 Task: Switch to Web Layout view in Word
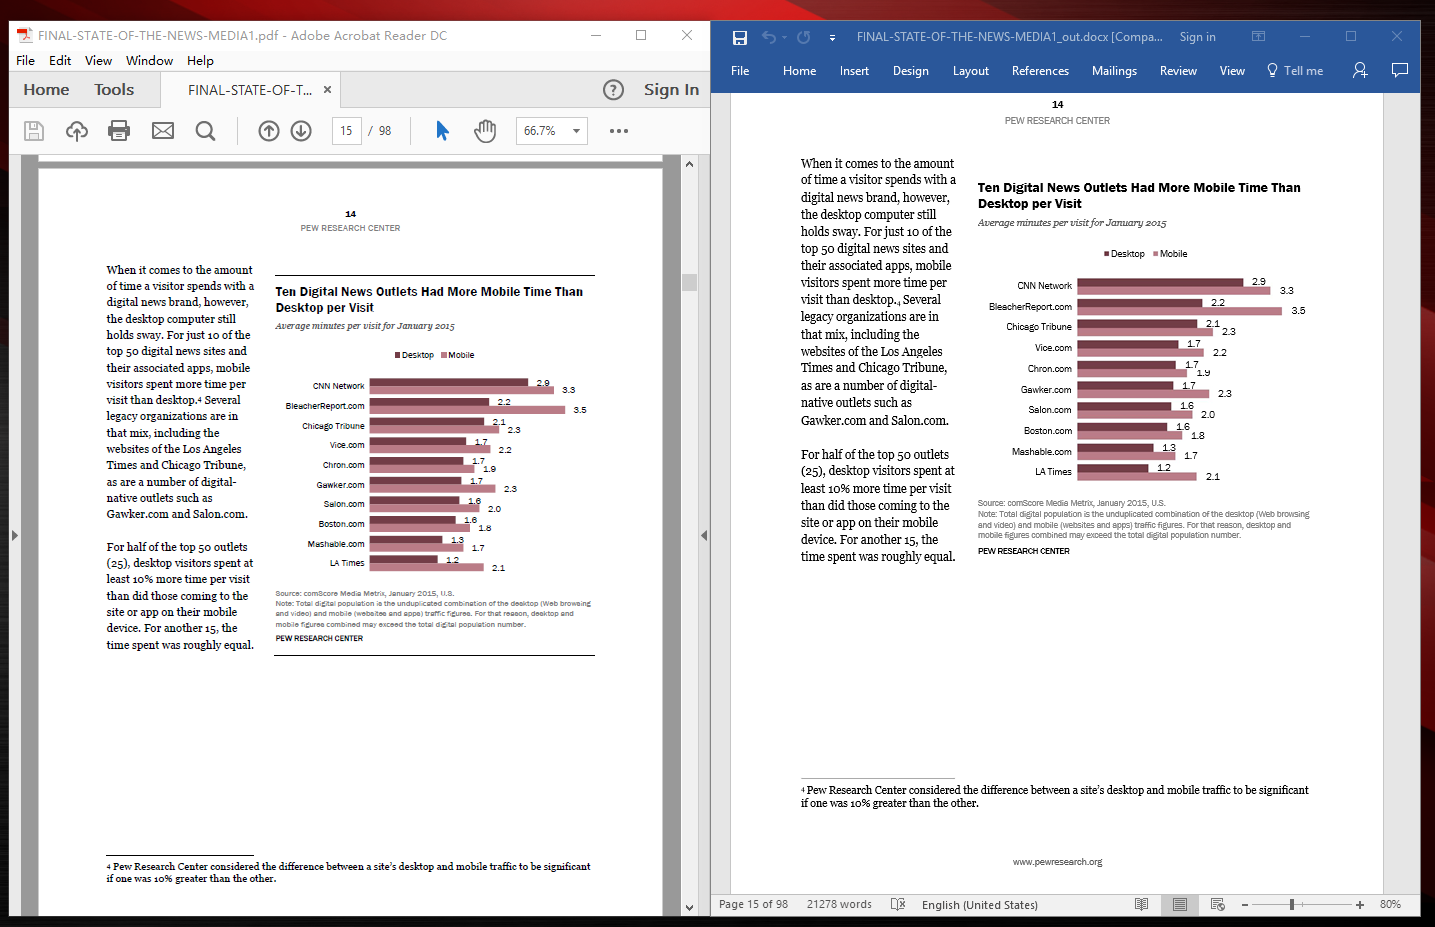coord(1218,904)
